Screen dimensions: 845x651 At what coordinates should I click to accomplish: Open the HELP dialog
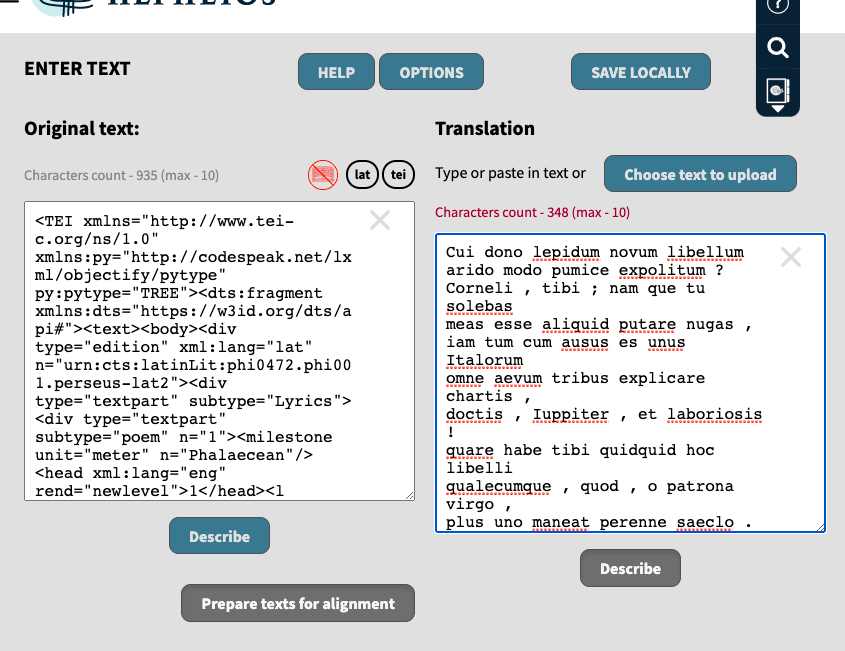pyautogui.click(x=336, y=71)
